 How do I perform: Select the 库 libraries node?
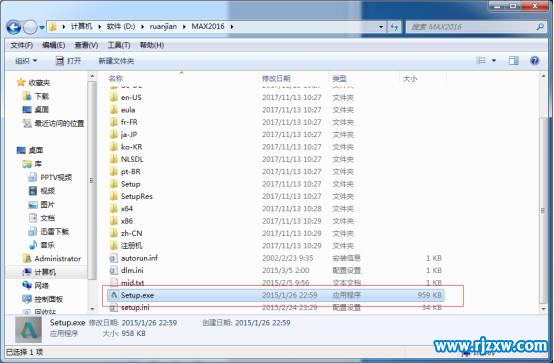pos(32,164)
